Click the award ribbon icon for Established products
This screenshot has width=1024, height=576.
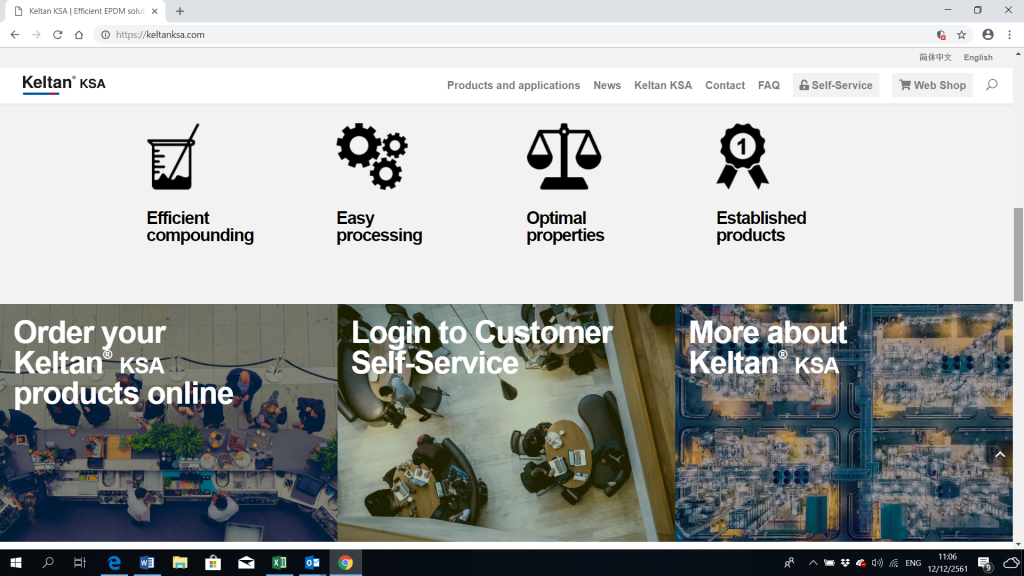(x=743, y=157)
